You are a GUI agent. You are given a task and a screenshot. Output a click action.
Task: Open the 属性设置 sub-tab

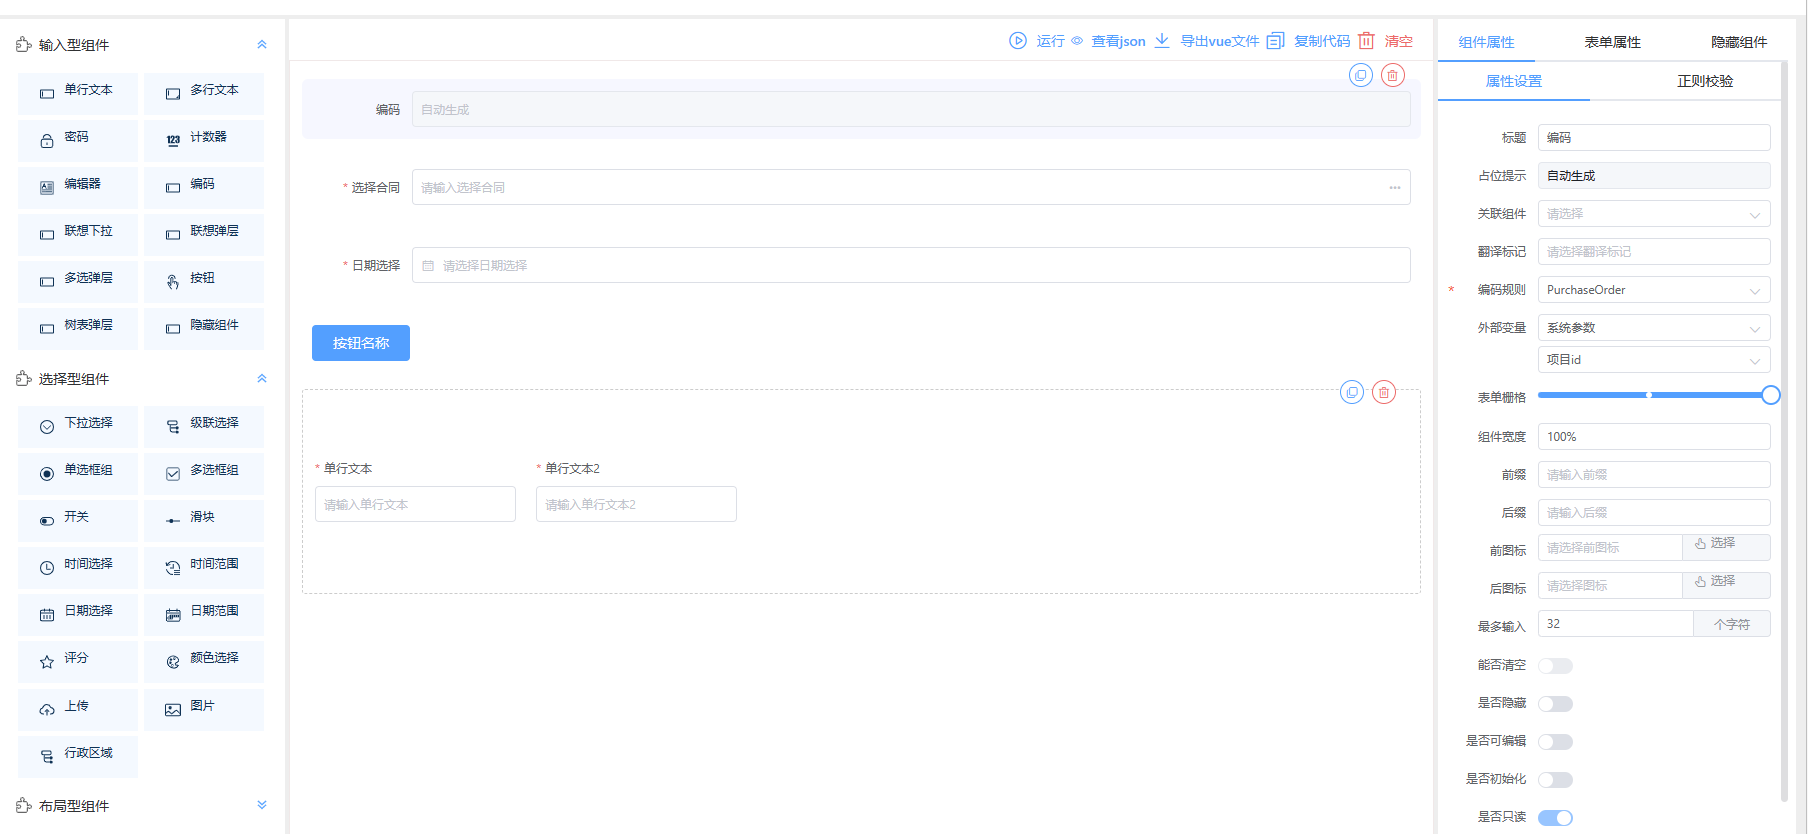tap(1514, 81)
